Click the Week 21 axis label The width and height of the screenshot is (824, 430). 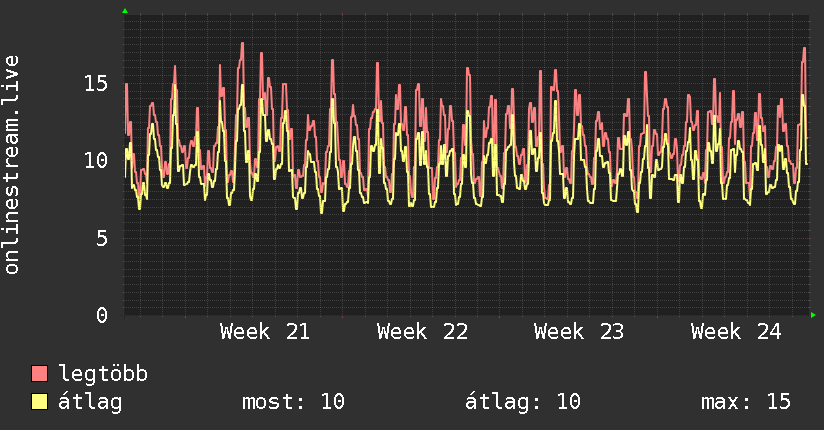tap(265, 332)
